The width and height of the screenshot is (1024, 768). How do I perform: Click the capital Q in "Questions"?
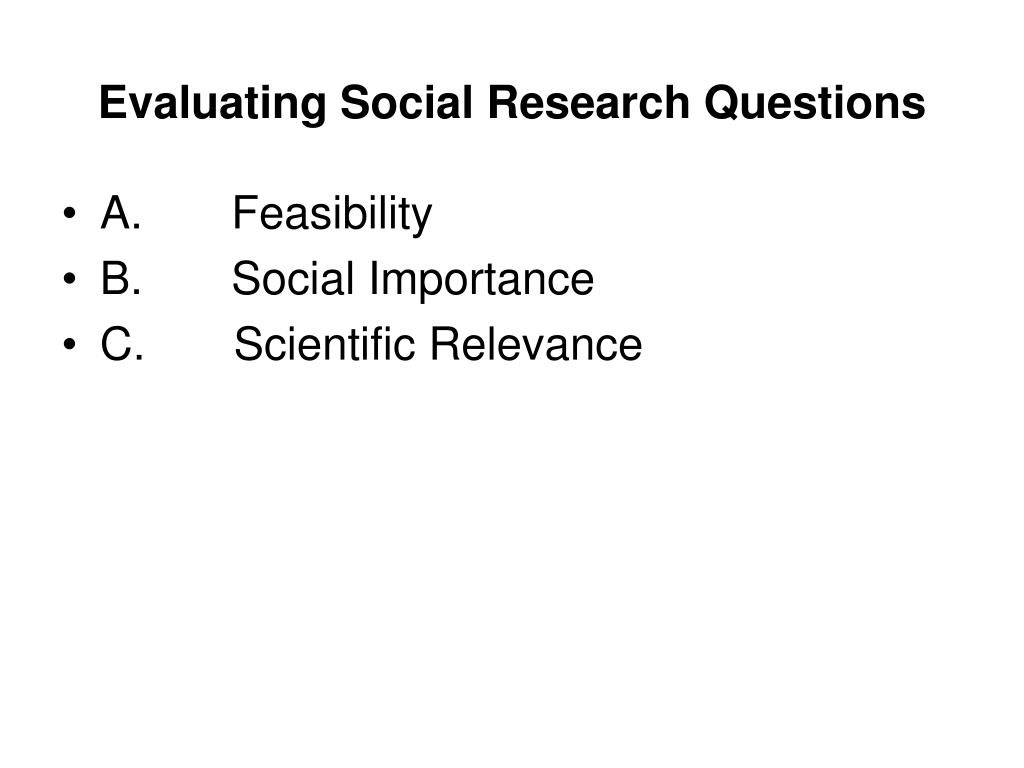pos(722,103)
